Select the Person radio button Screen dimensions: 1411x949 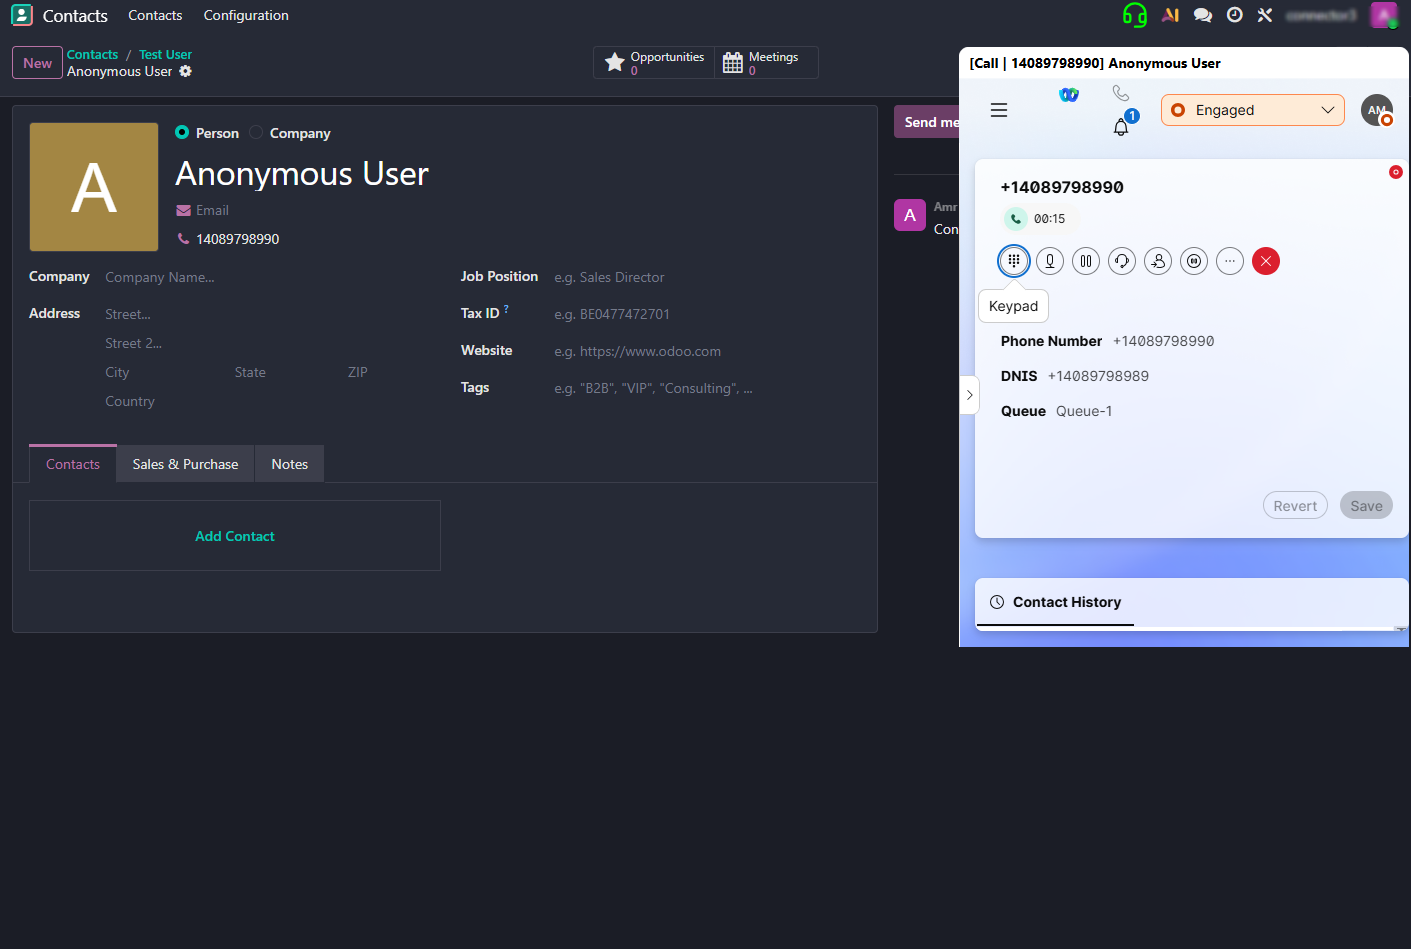pyautogui.click(x=182, y=133)
